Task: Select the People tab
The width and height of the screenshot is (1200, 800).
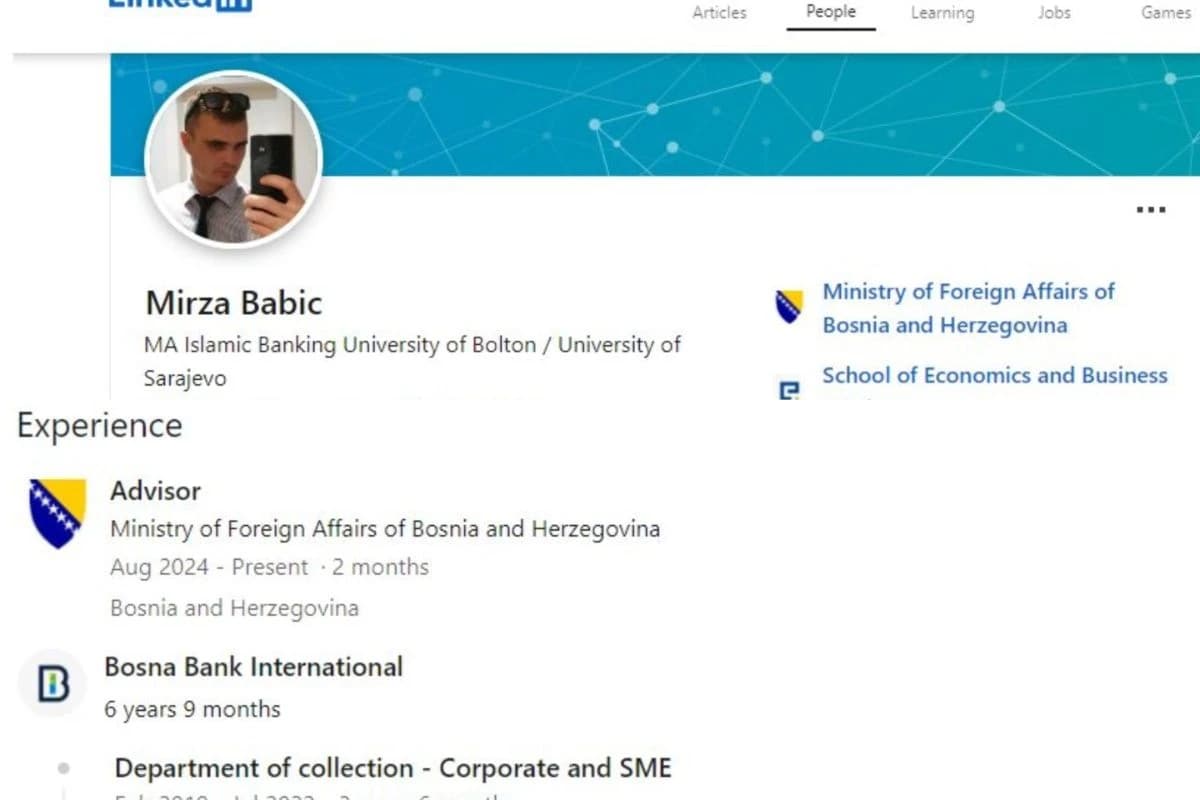Action: (x=831, y=12)
